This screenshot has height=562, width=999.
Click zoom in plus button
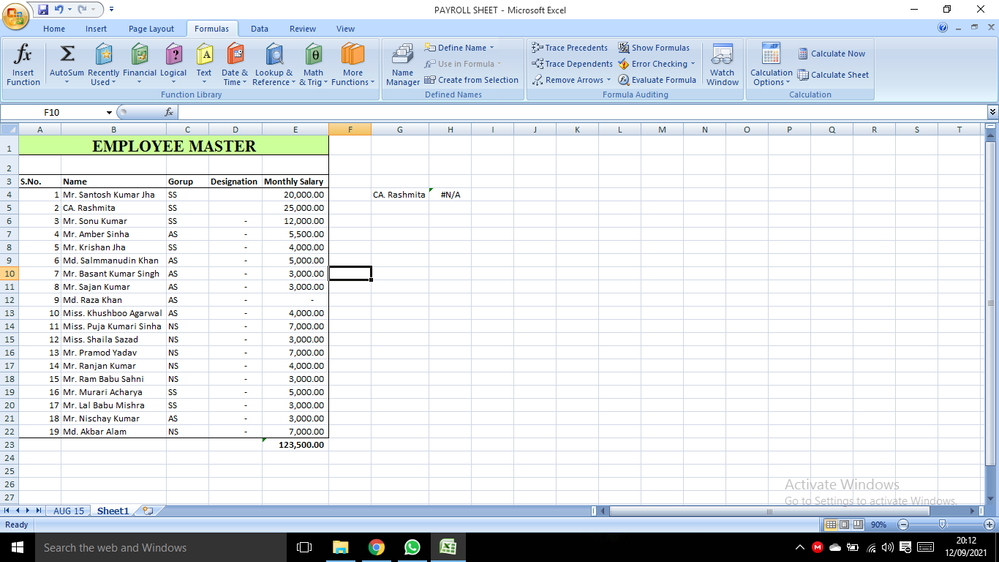[989, 524]
